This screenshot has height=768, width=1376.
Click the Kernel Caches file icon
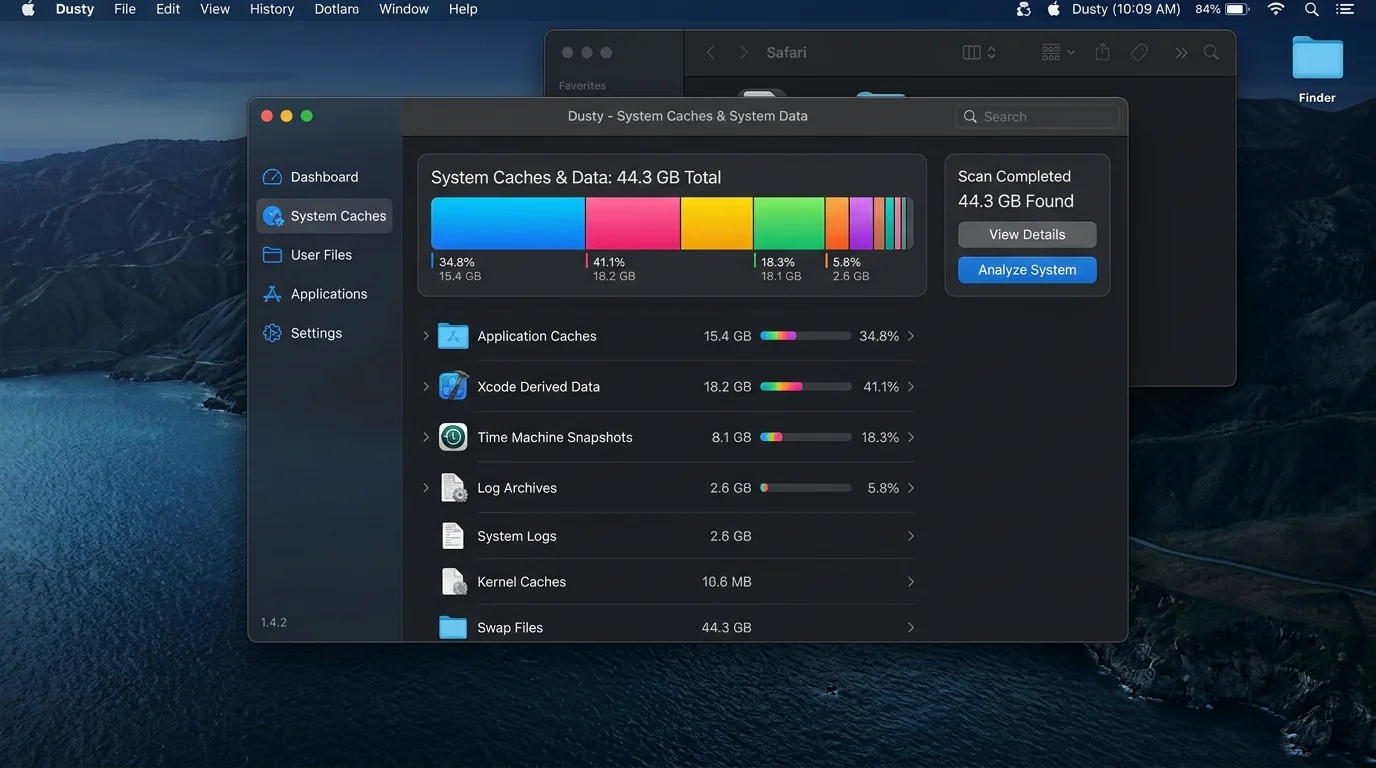click(454, 582)
